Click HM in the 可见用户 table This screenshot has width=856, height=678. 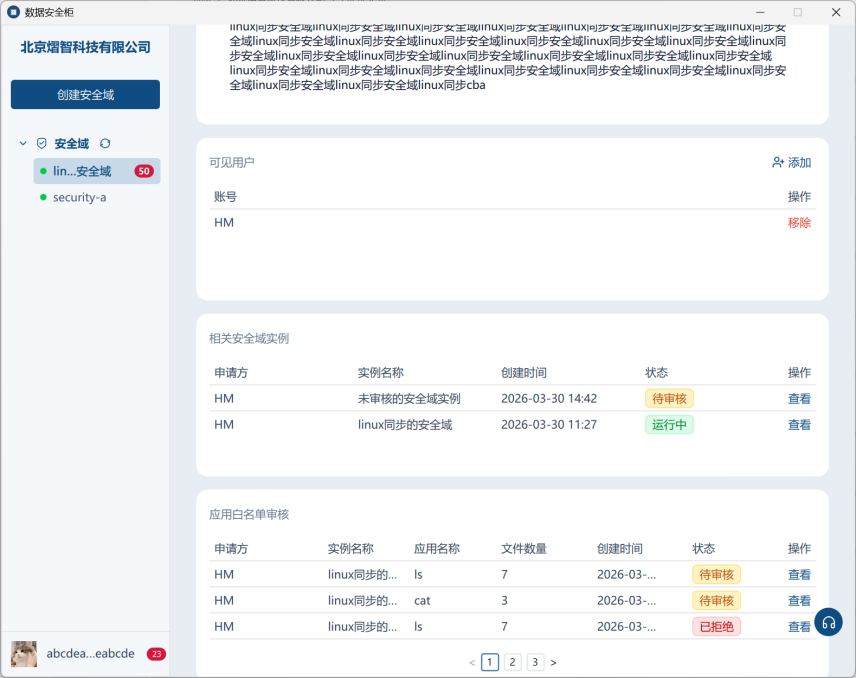[224, 223]
